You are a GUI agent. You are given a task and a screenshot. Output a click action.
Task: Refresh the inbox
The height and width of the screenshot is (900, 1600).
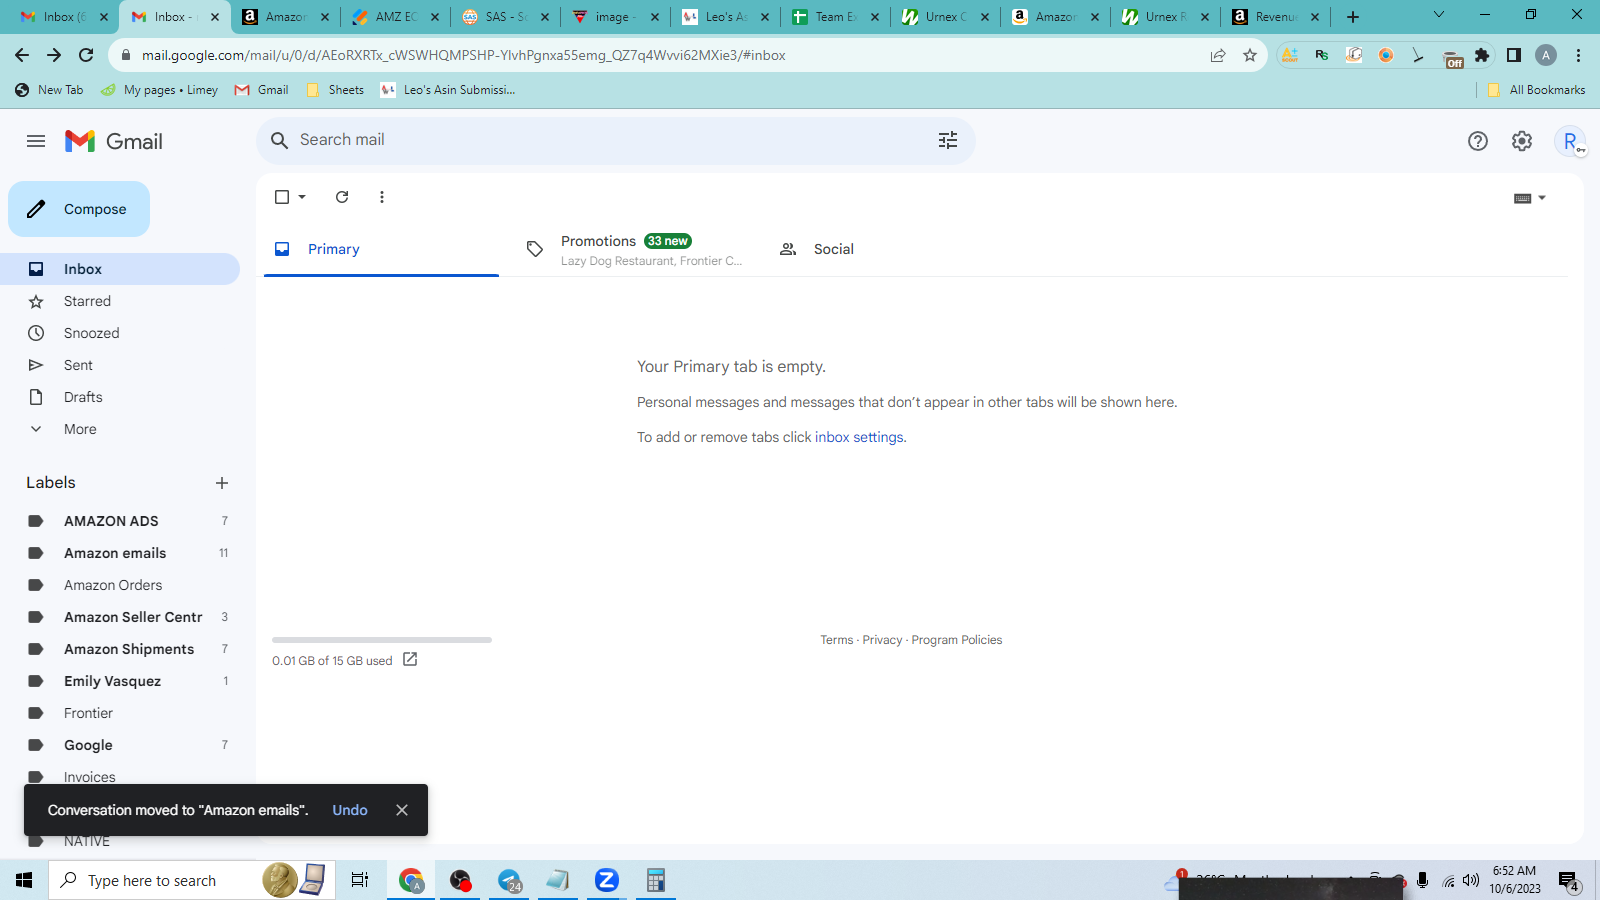[x=342, y=197]
